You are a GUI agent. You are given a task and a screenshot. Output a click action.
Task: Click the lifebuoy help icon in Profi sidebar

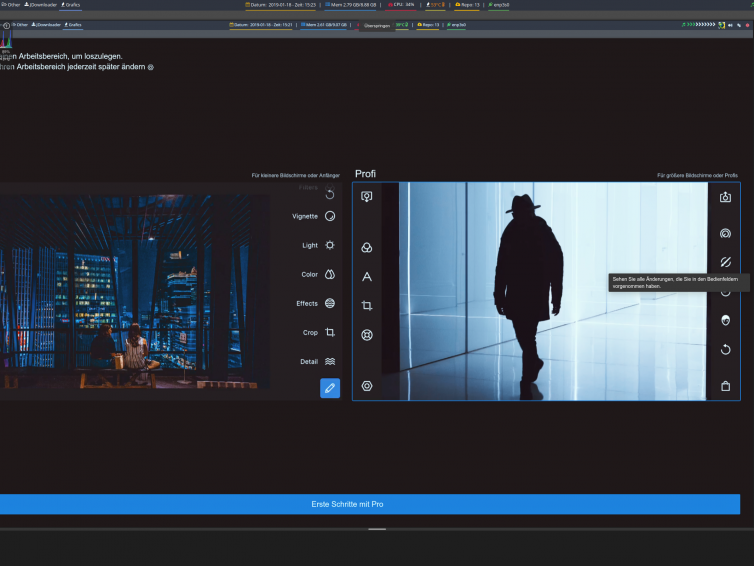pyautogui.click(x=367, y=335)
